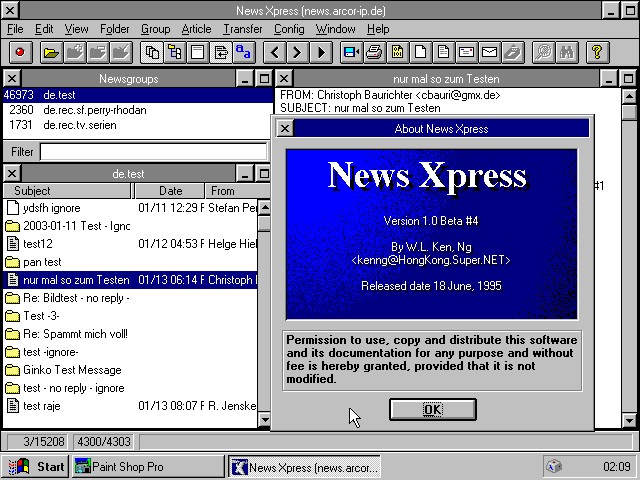This screenshot has height=480, width=640.
Task: Expand the 'Test -3-' thread folder
Action: [x=13, y=316]
